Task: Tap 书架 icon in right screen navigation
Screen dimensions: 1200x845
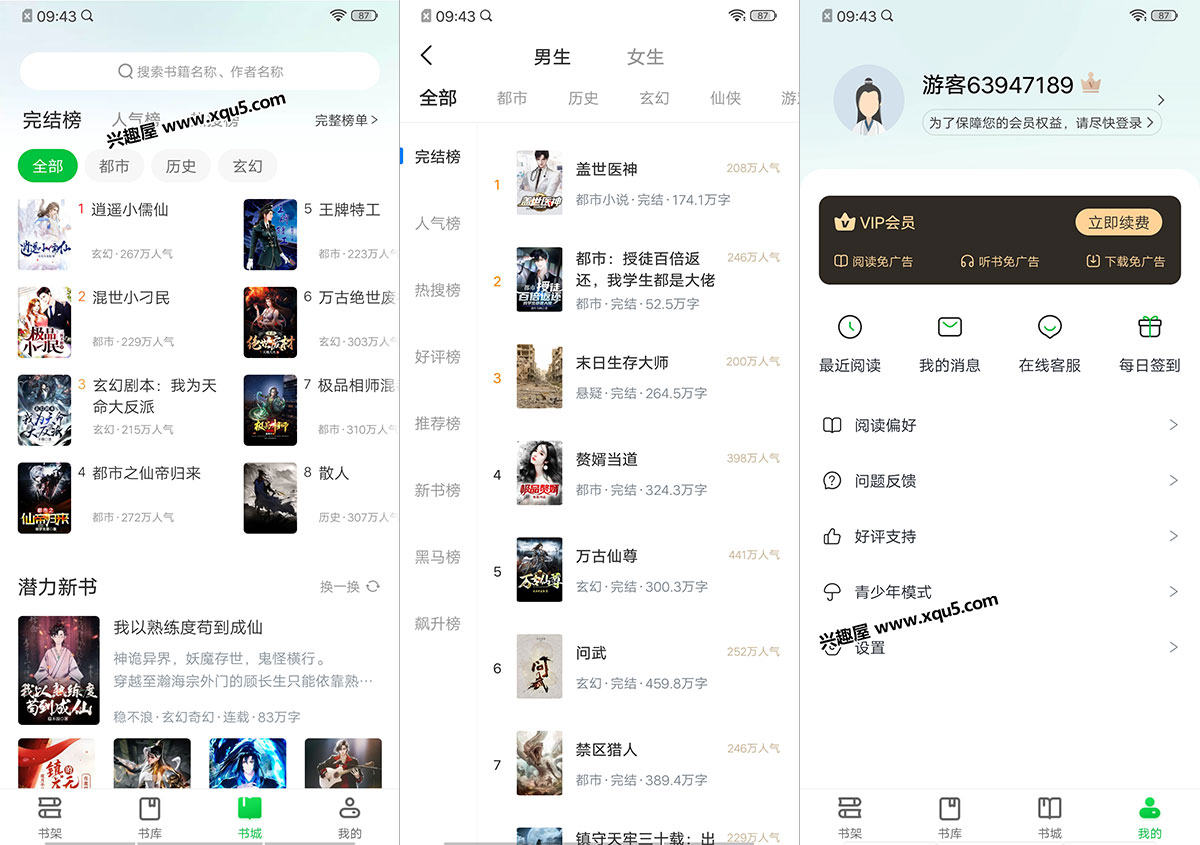Action: point(850,808)
